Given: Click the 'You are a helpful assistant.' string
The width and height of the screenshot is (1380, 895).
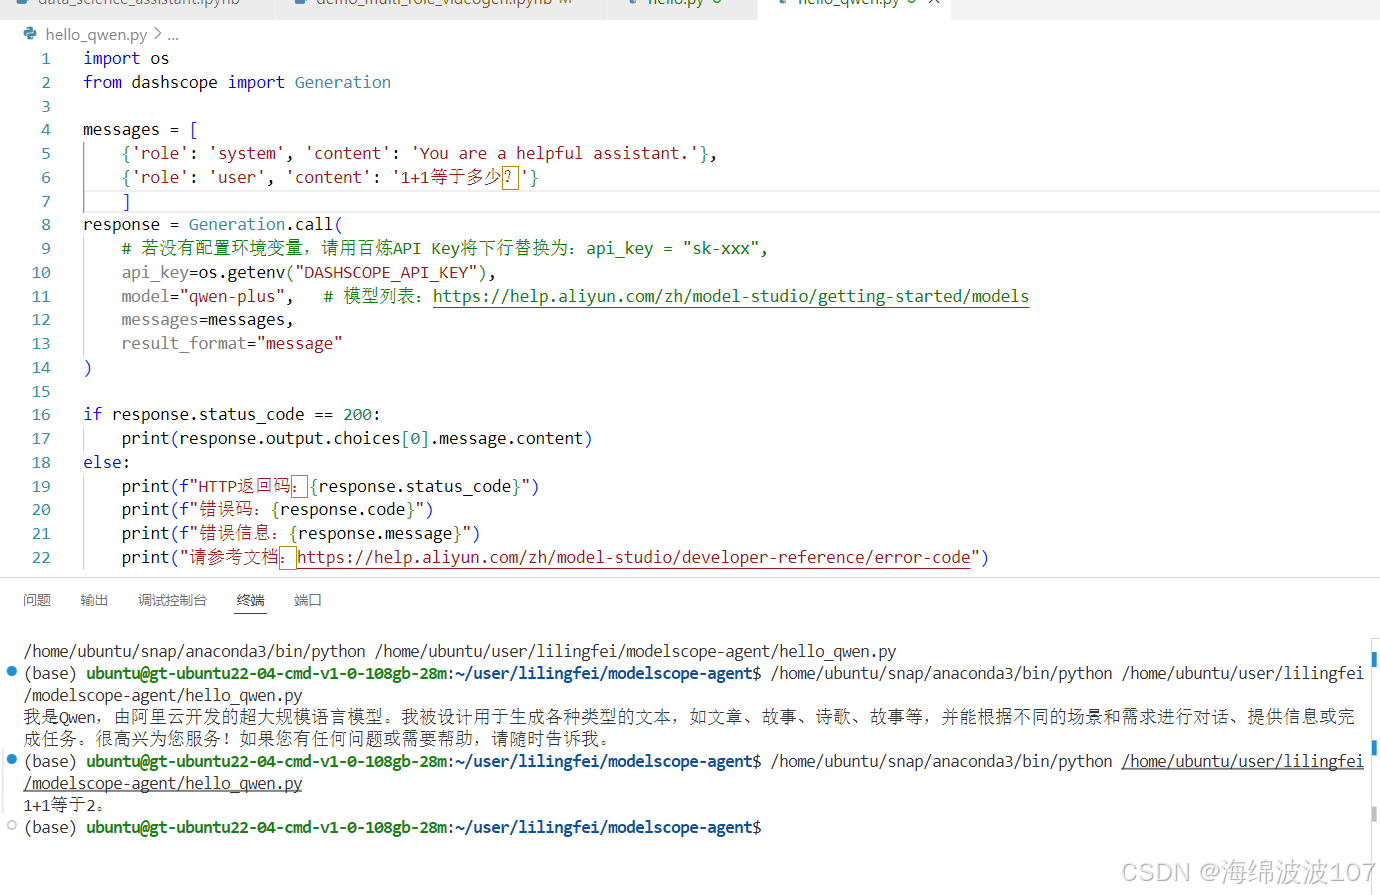Looking at the screenshot, I should coord(555,153).
